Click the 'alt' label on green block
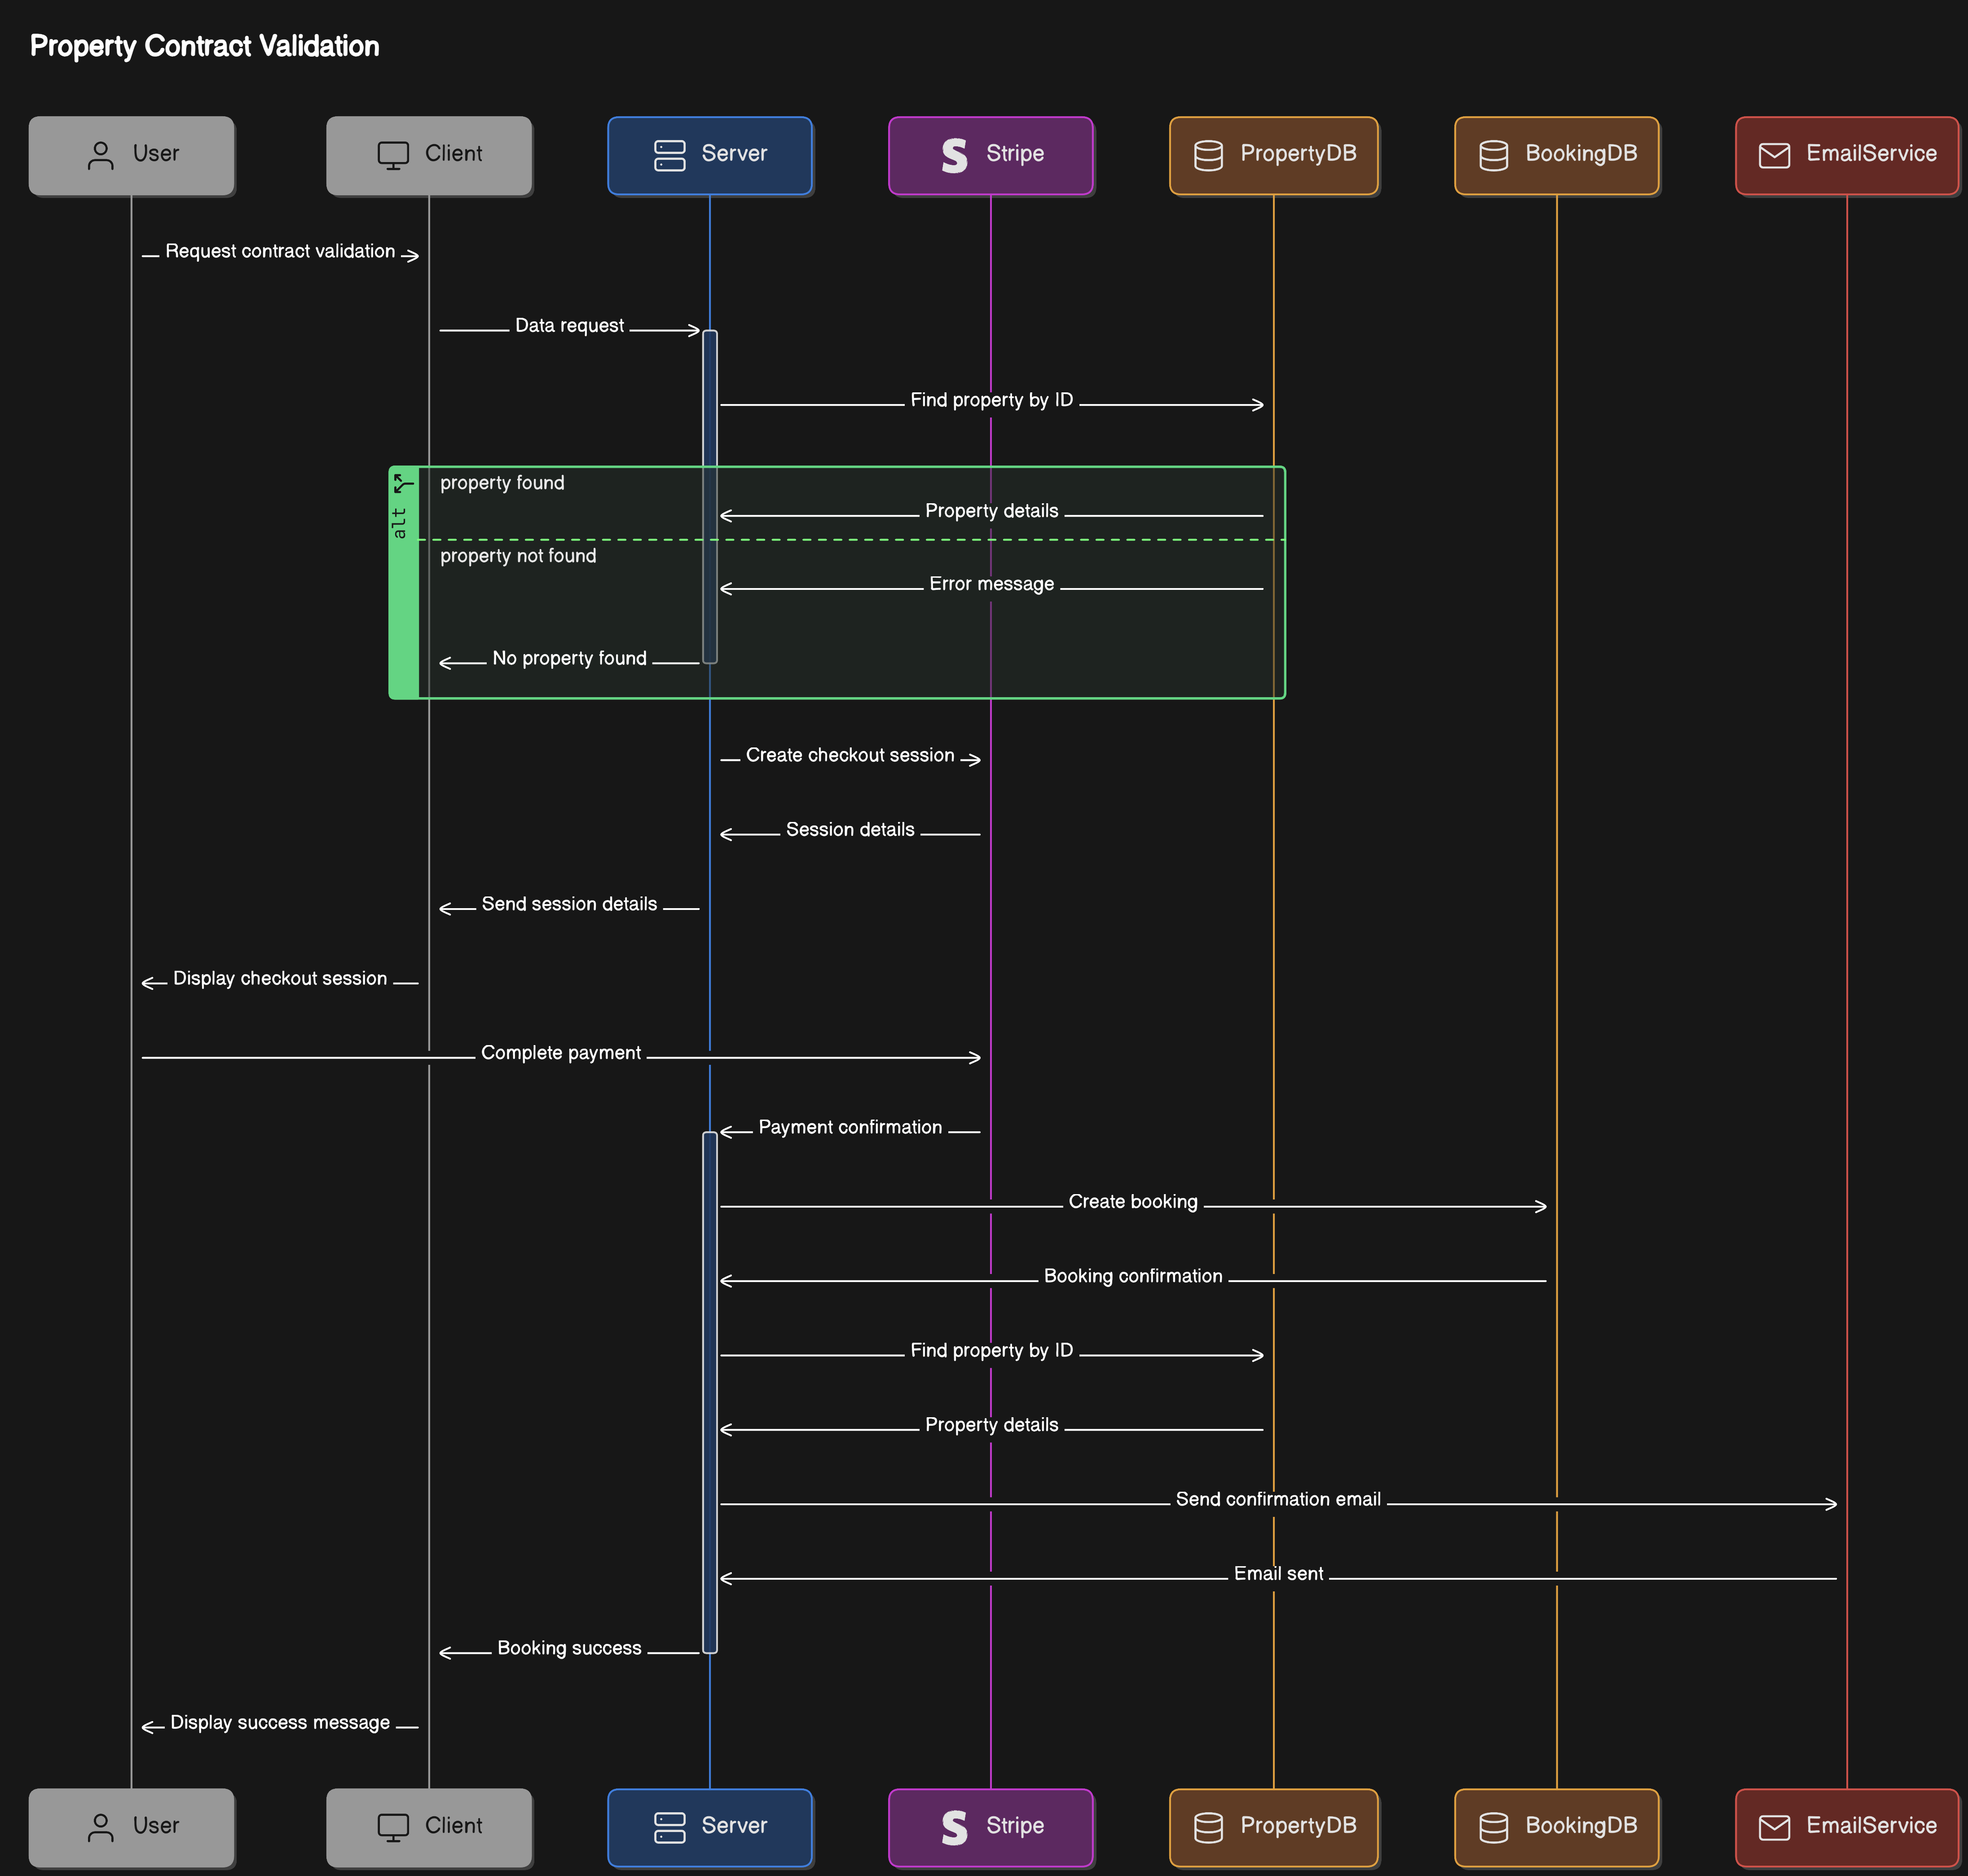 pos(400,523)
